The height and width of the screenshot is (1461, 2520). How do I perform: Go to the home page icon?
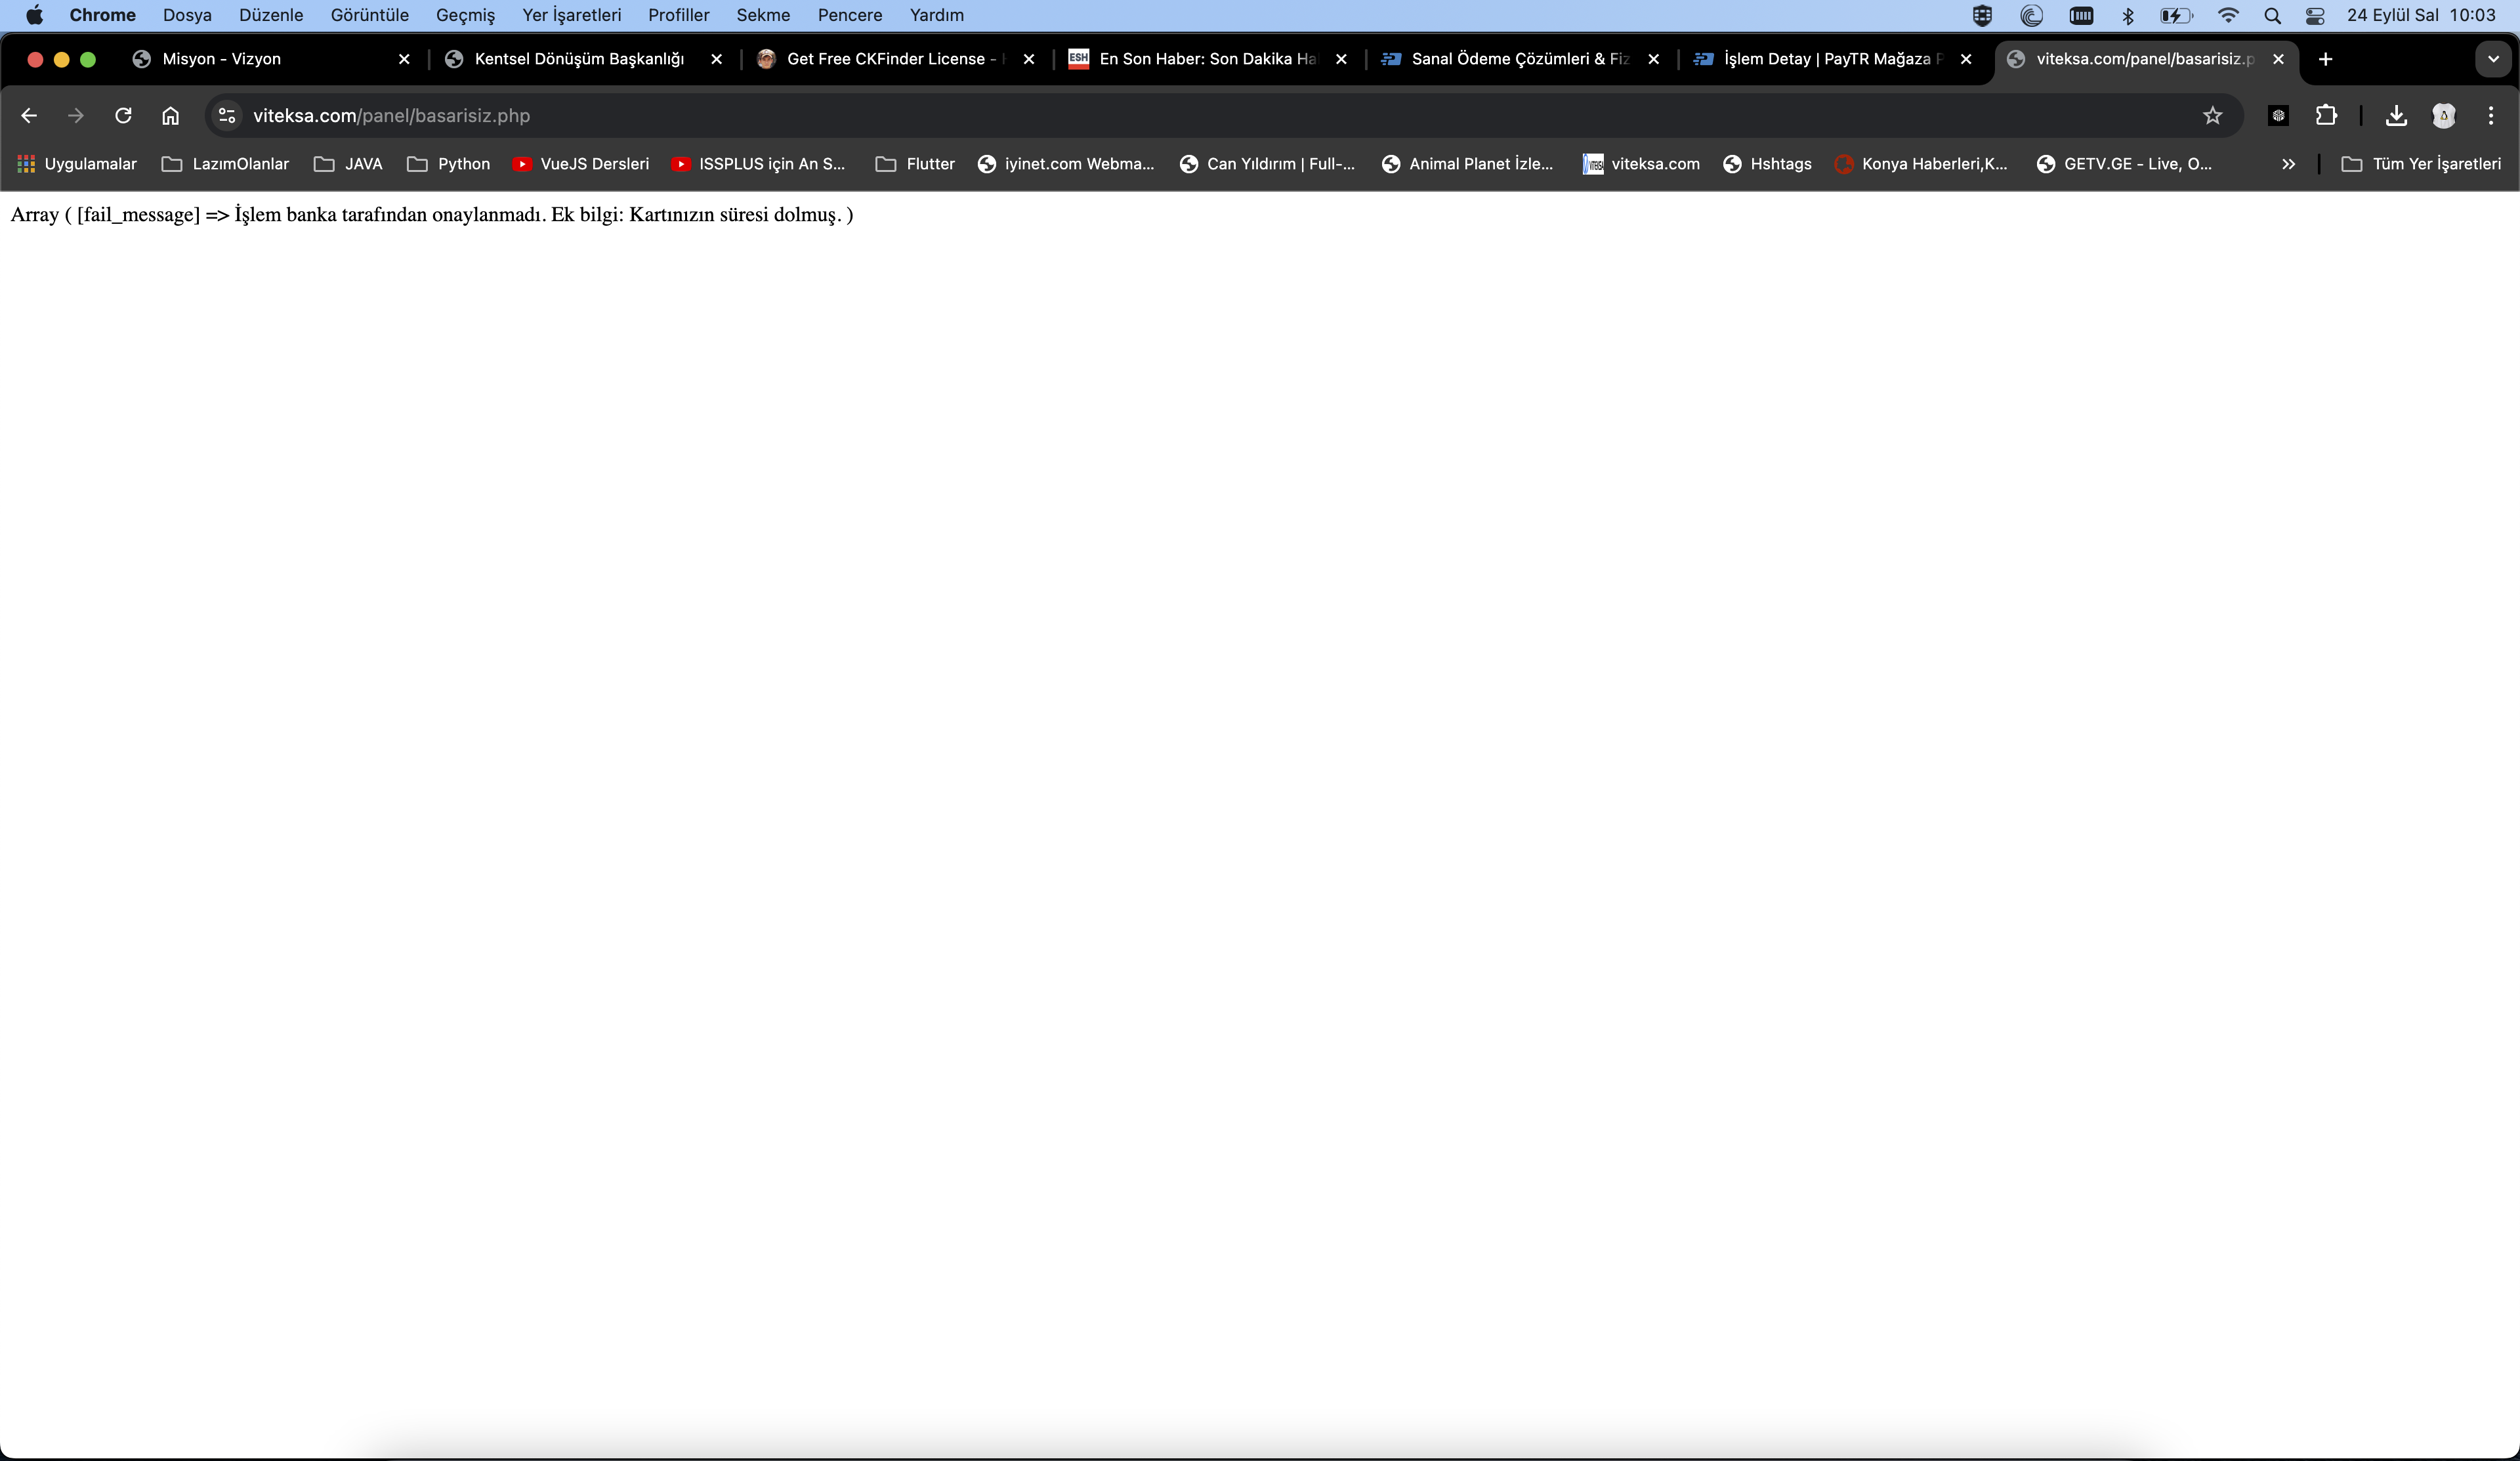tap(170, 116)
